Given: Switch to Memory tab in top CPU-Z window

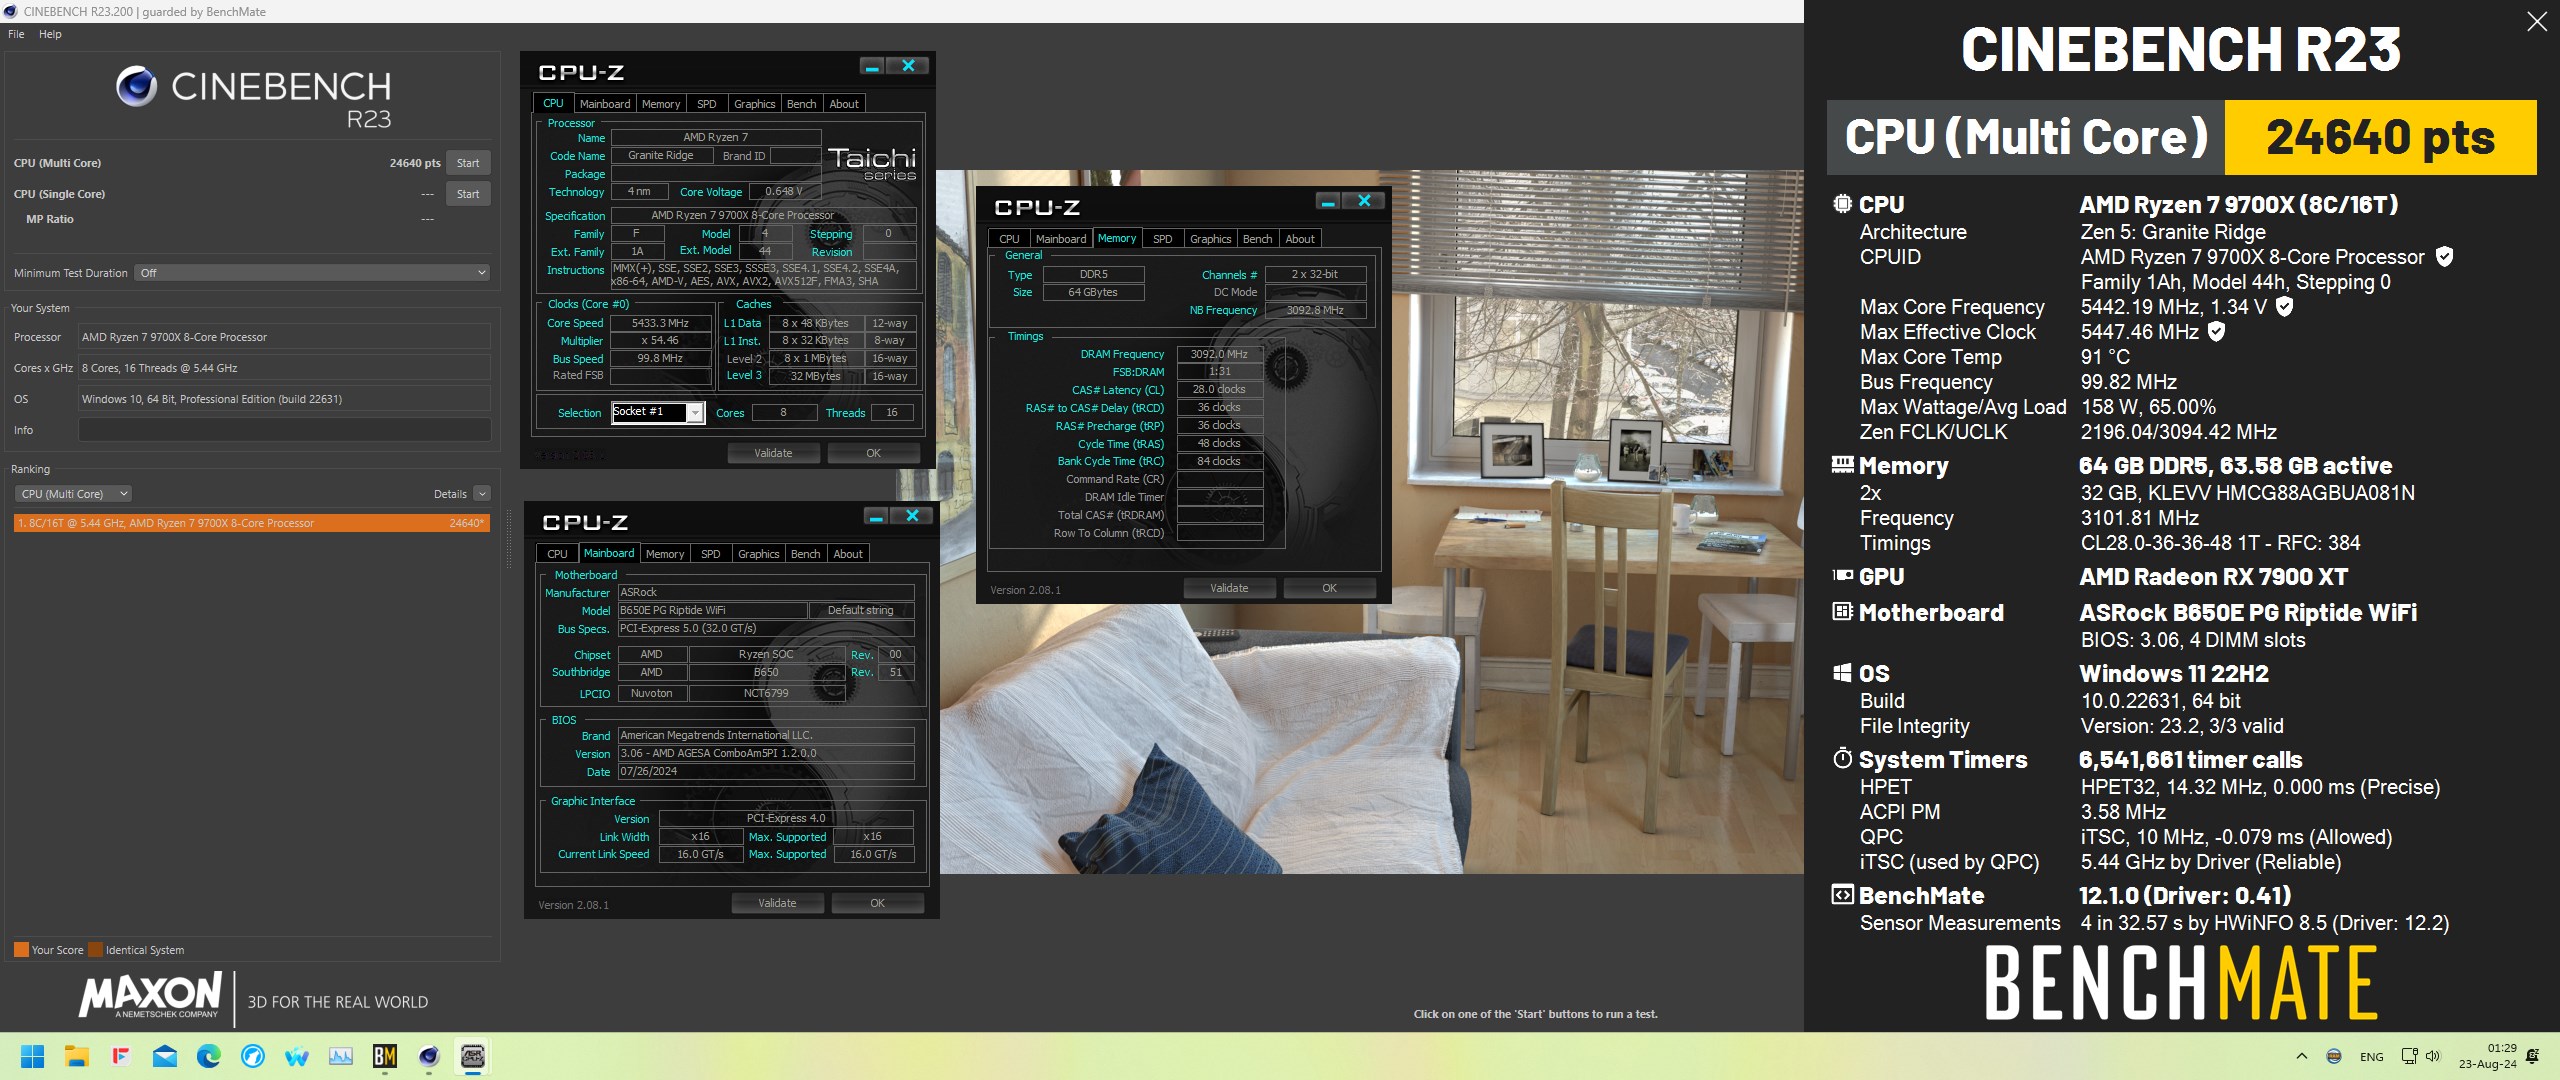Looking at the screenshot, I should [x=661, y=104].
